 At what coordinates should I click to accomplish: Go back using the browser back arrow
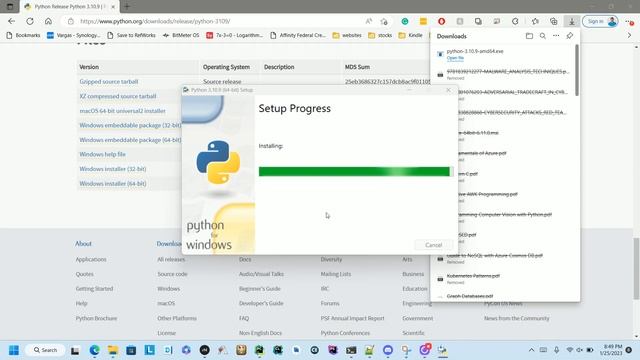click(11, 21)
